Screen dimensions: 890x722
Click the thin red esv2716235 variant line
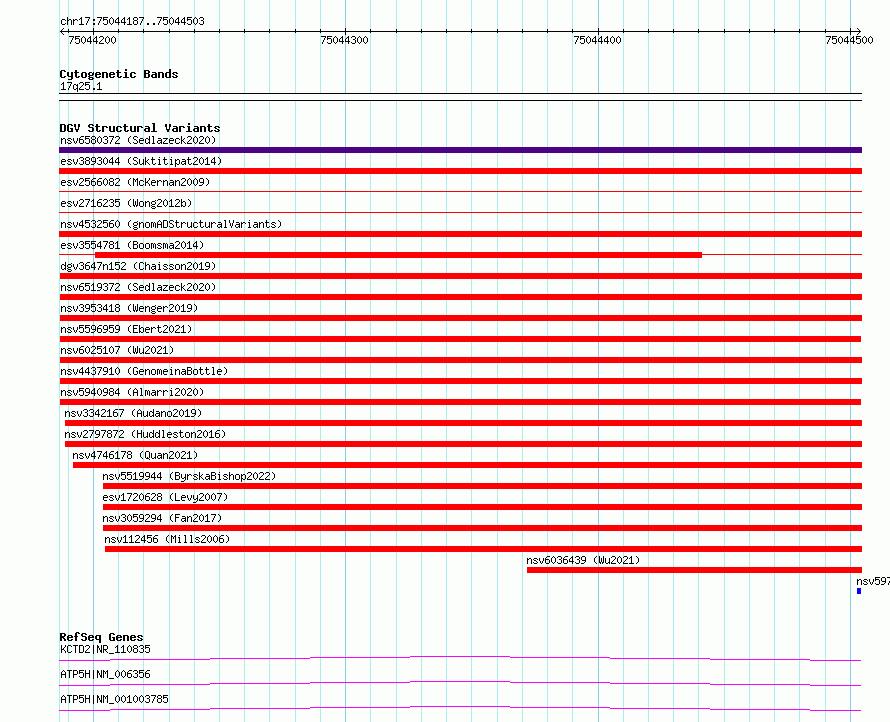(x=460, y=213)
